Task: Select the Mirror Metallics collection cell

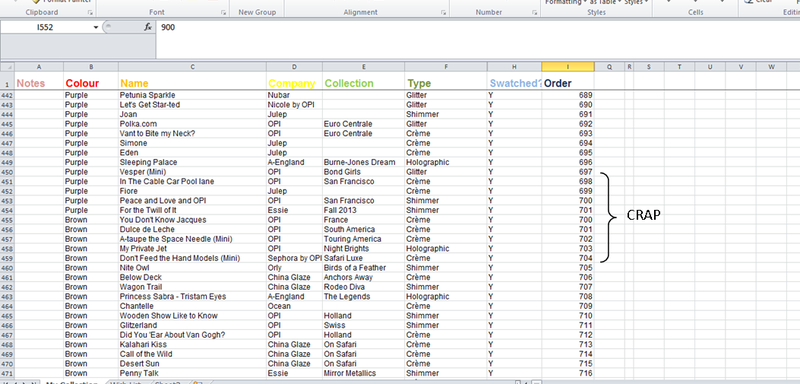Action: 364,373
